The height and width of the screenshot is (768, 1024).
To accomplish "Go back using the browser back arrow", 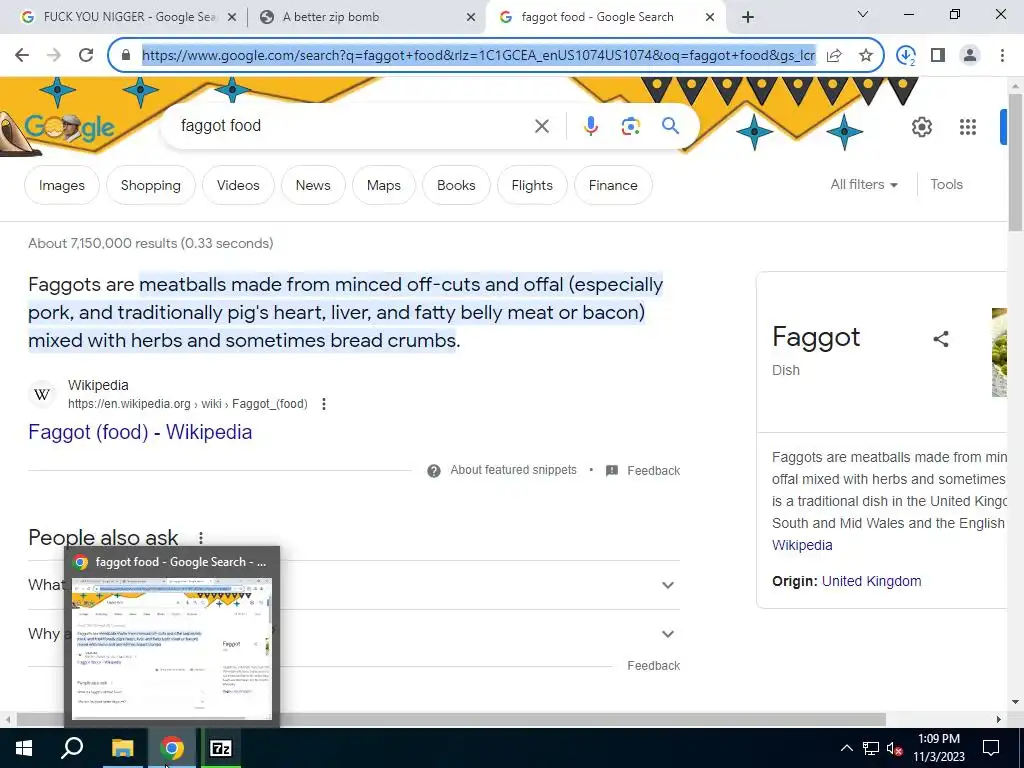I will pos(22,55).
